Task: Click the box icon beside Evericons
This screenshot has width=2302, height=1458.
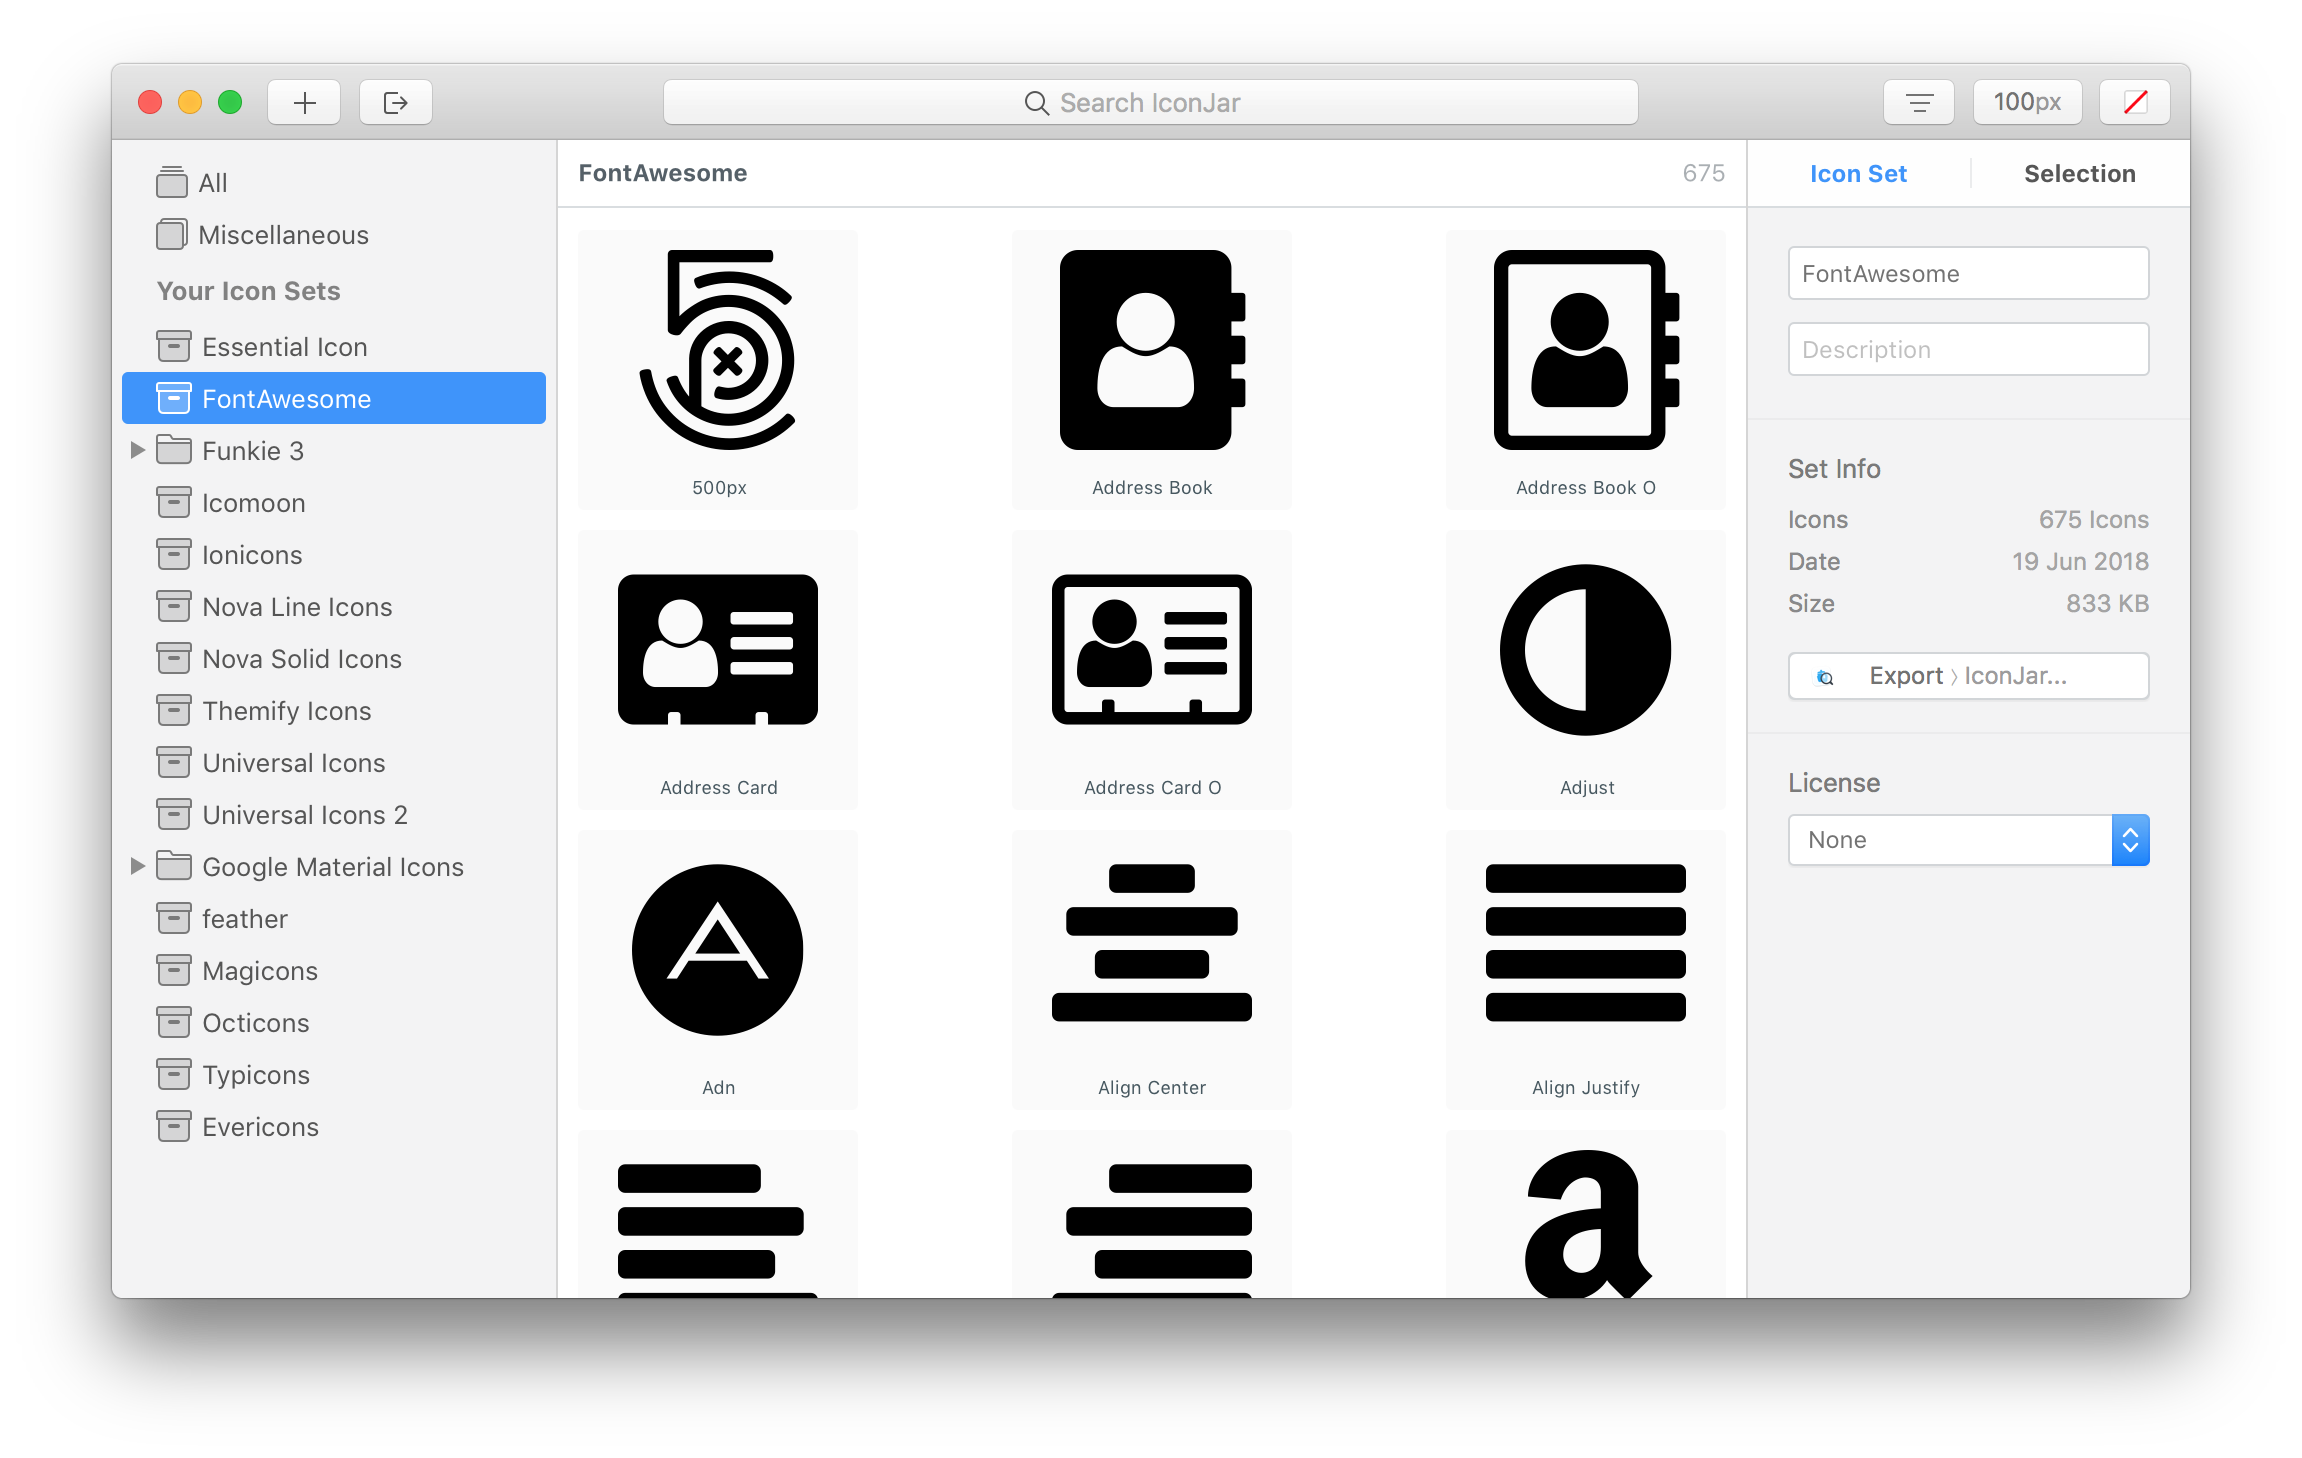Action: point(173,1126)
